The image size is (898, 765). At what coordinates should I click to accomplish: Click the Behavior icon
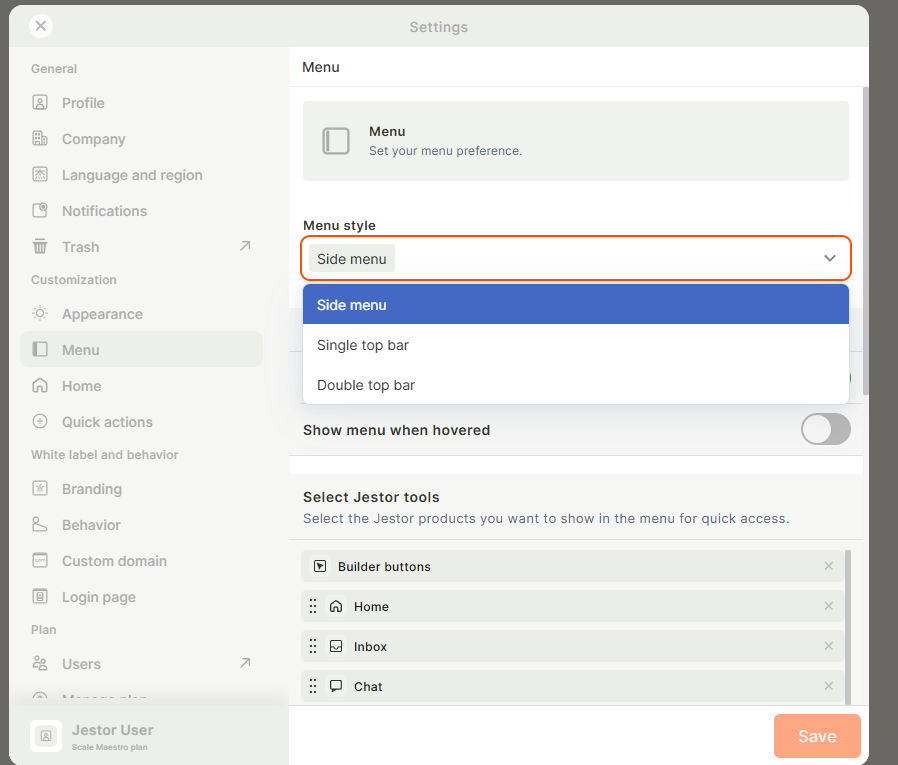tap(40, 525)
